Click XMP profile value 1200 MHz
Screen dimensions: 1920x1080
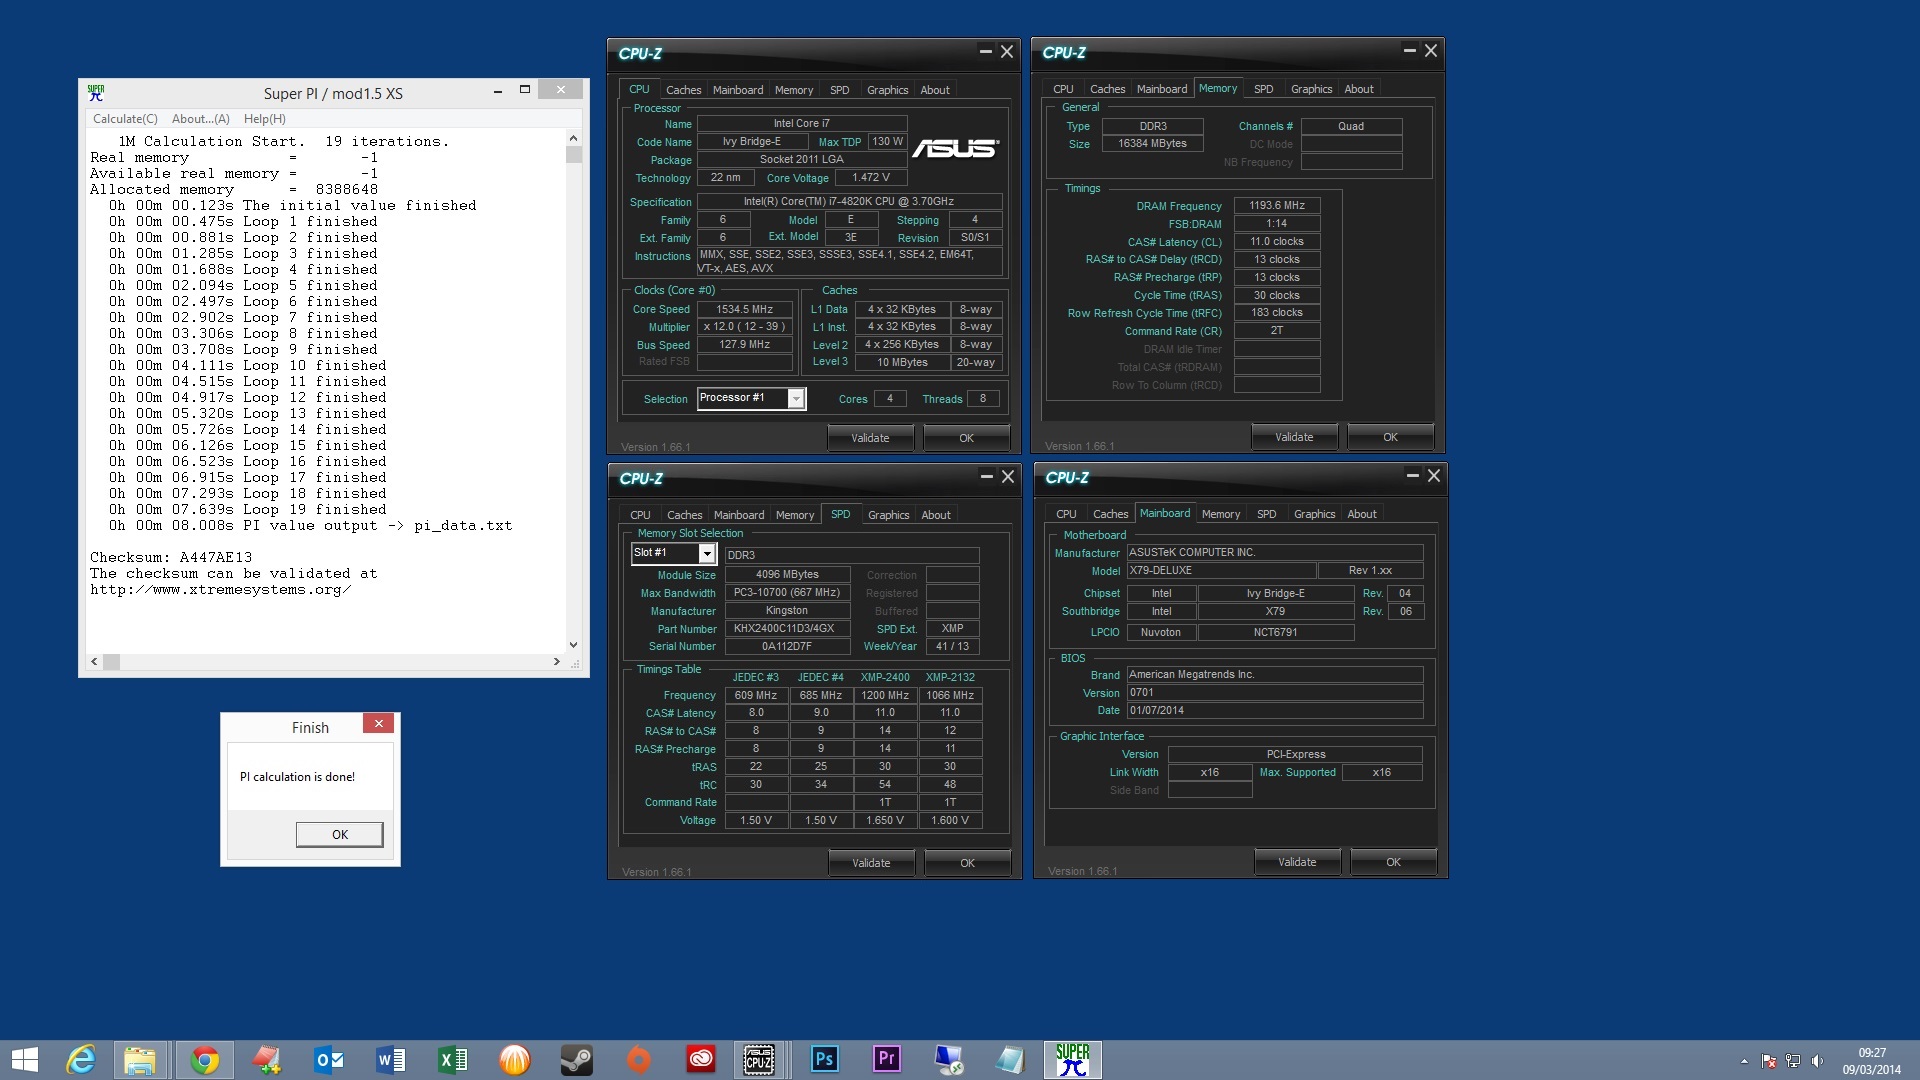pyautogui.click(x=885, y=695)
